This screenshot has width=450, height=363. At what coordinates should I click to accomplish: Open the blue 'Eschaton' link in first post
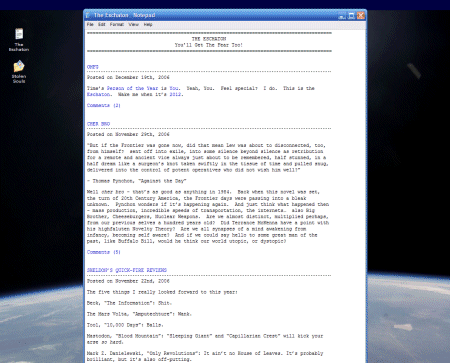[x=98, y=94]
